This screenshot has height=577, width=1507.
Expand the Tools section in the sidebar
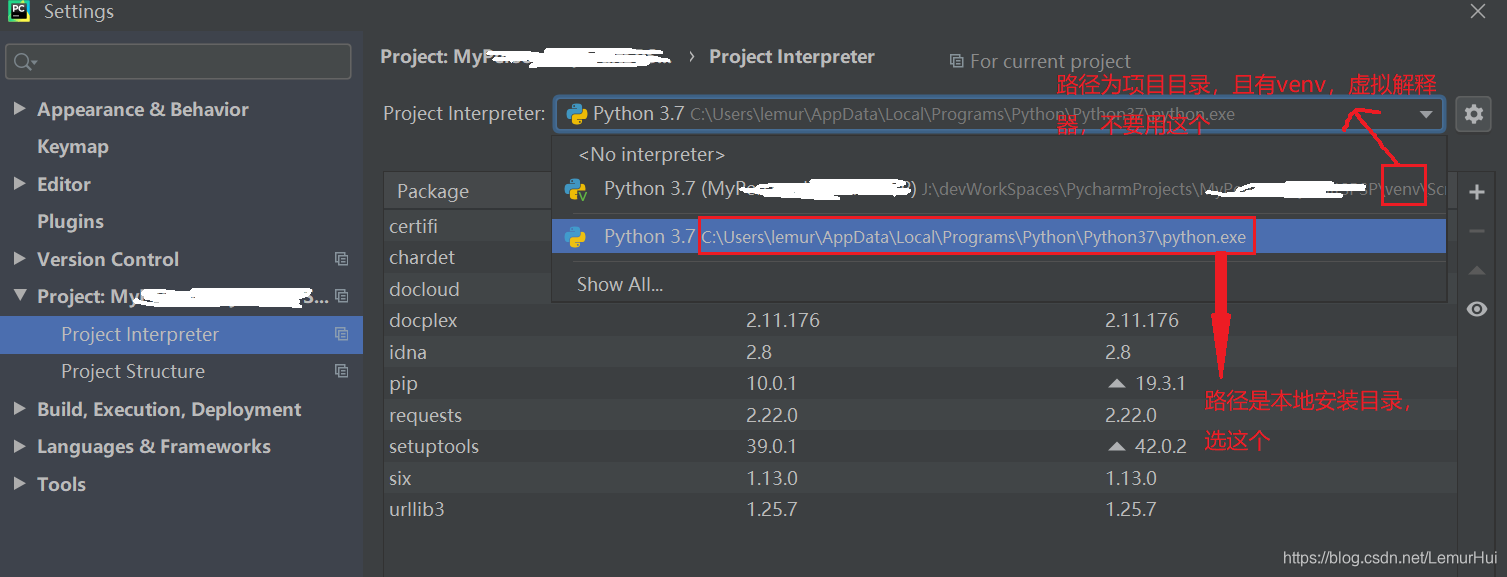point(17,484)
